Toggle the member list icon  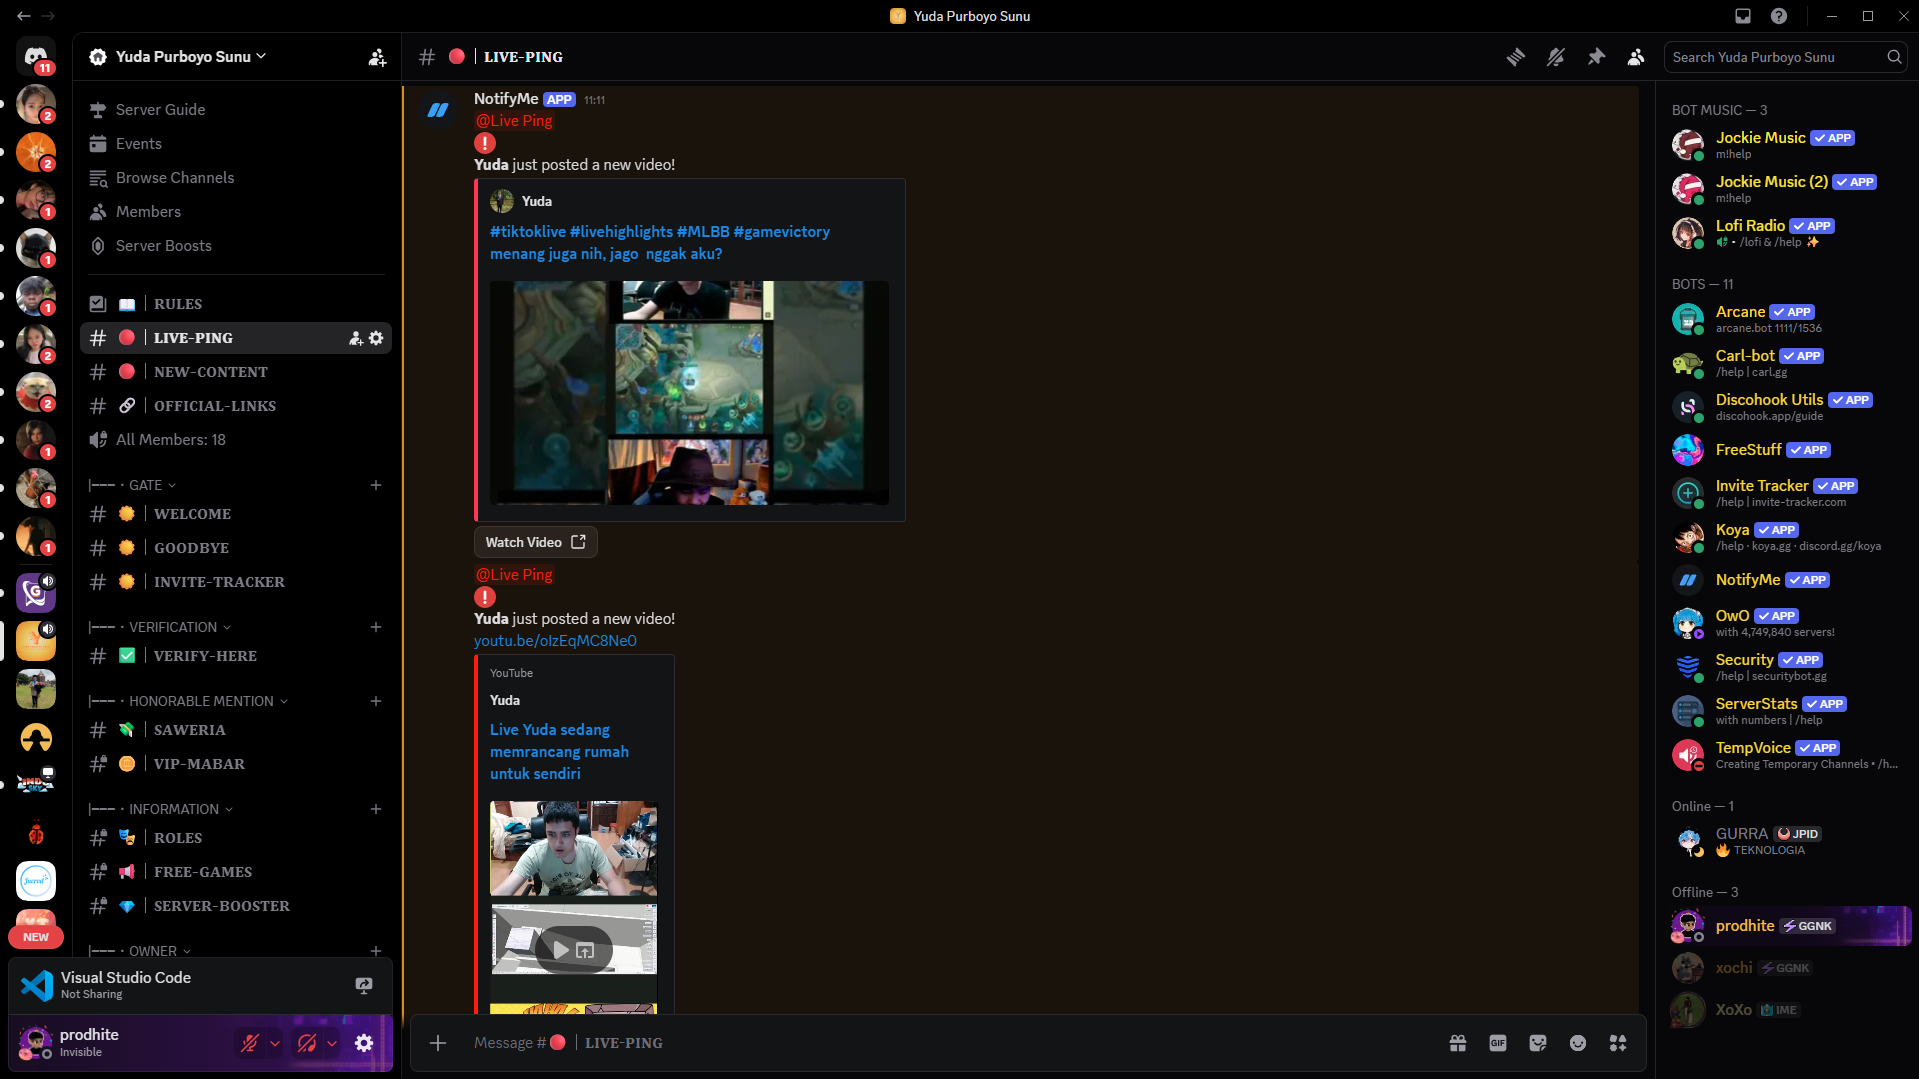pyautogui.click(x=1636, y=57)
